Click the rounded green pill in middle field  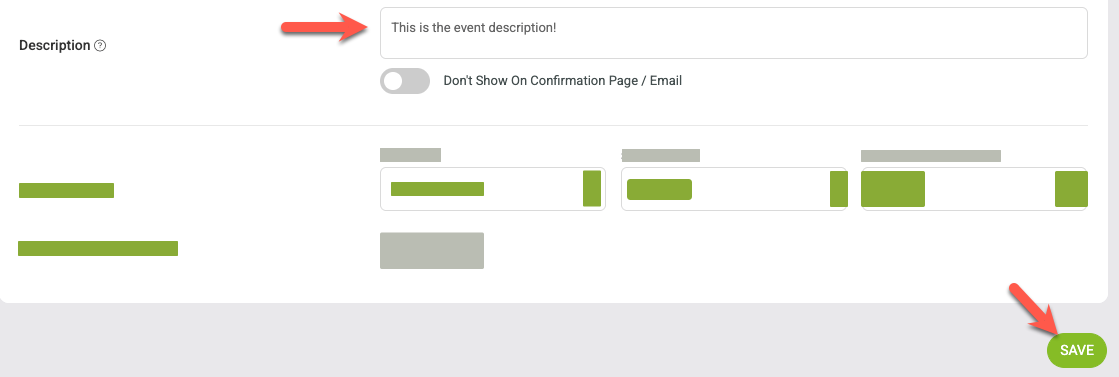pyautogui.click(x=659, y=189)
